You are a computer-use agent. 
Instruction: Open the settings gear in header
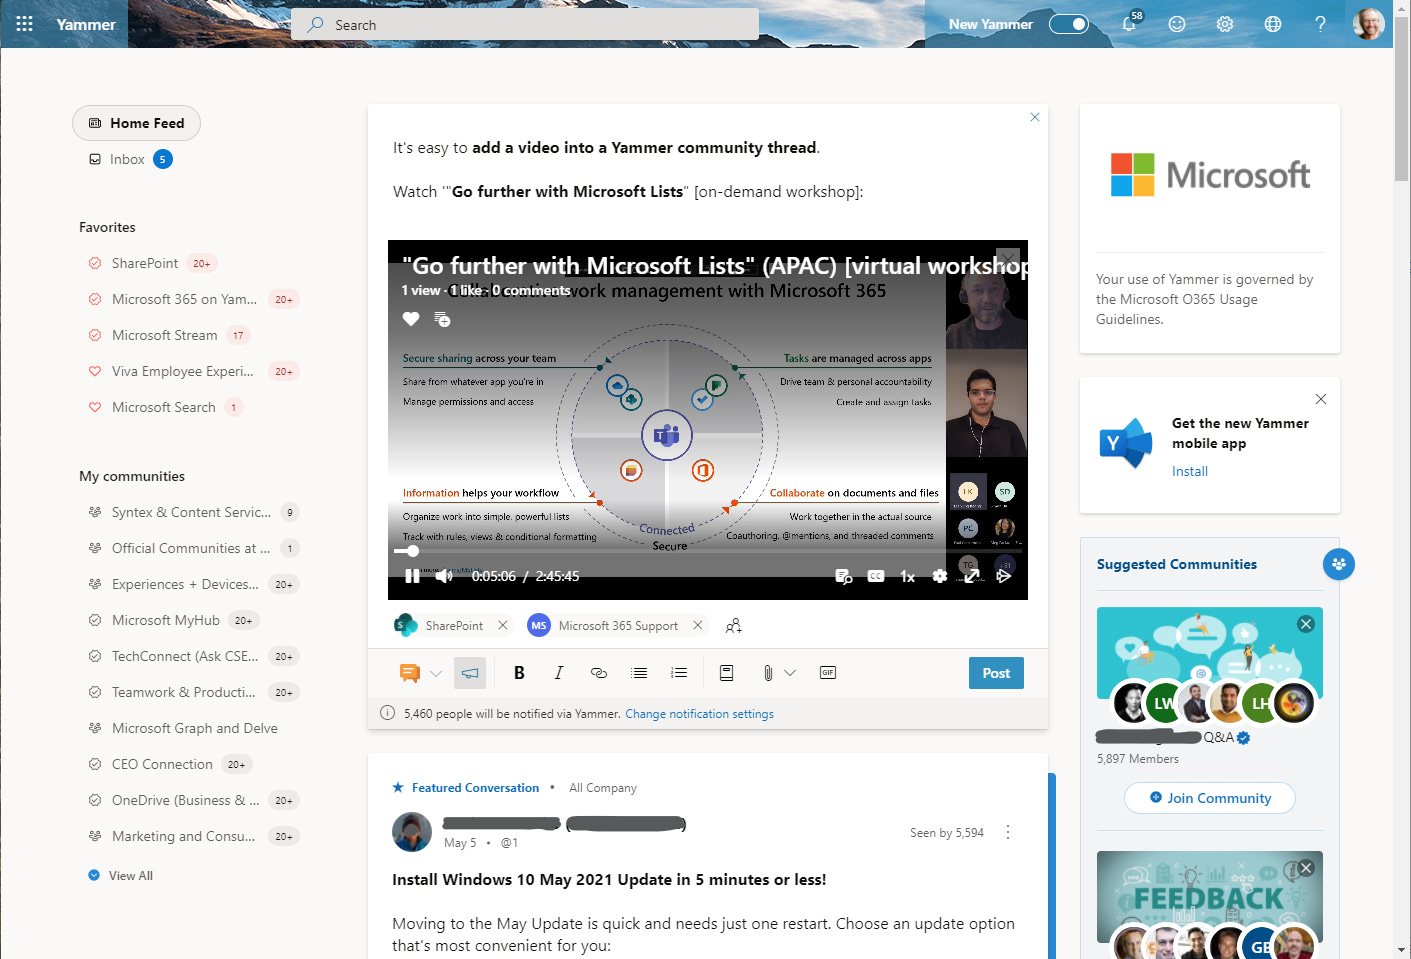pos(1225,24)
